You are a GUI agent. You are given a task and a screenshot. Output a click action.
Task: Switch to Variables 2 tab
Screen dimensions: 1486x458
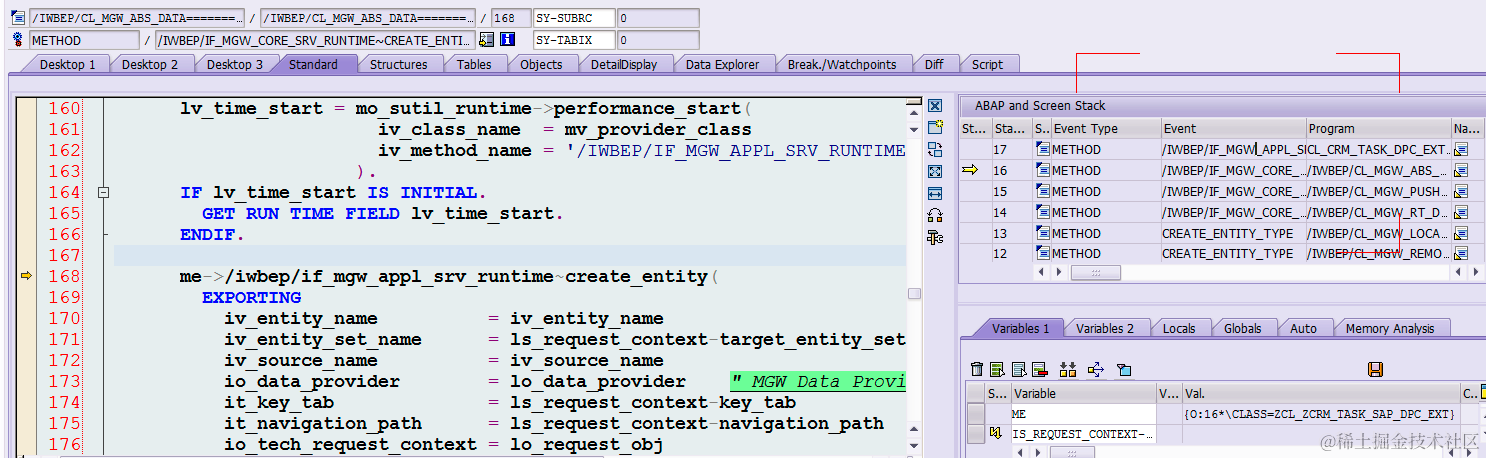pyautogui.click(x=1105, y=328)
